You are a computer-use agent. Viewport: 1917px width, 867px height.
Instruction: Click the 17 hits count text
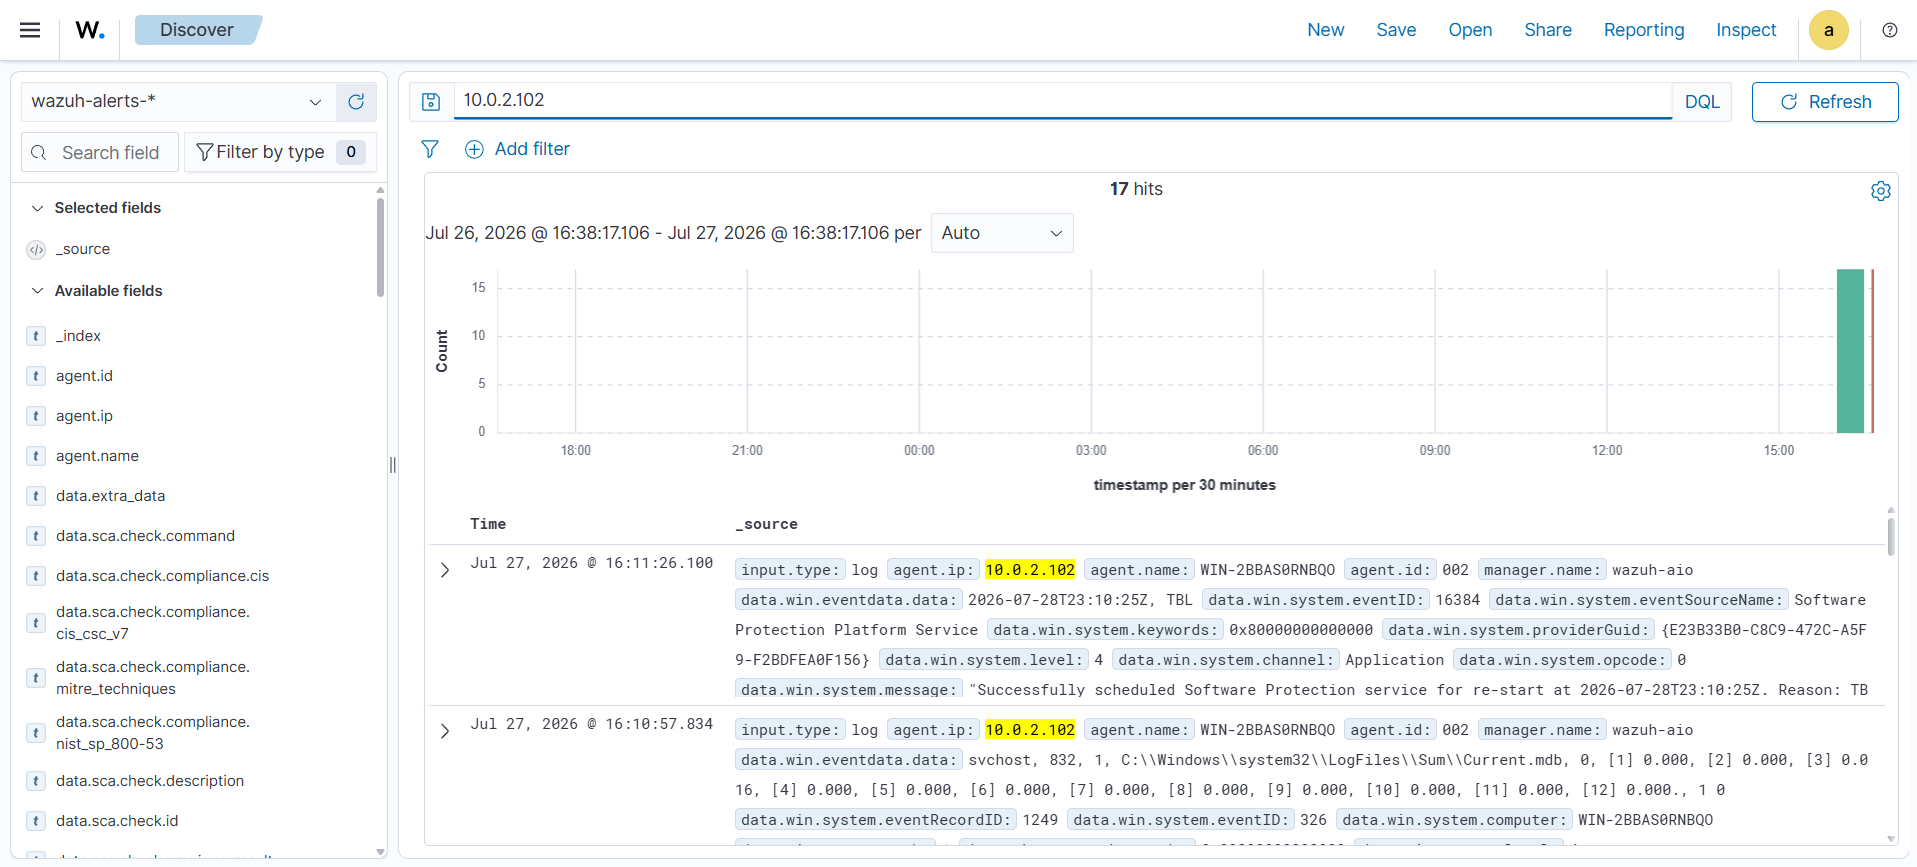(1136, 189)
